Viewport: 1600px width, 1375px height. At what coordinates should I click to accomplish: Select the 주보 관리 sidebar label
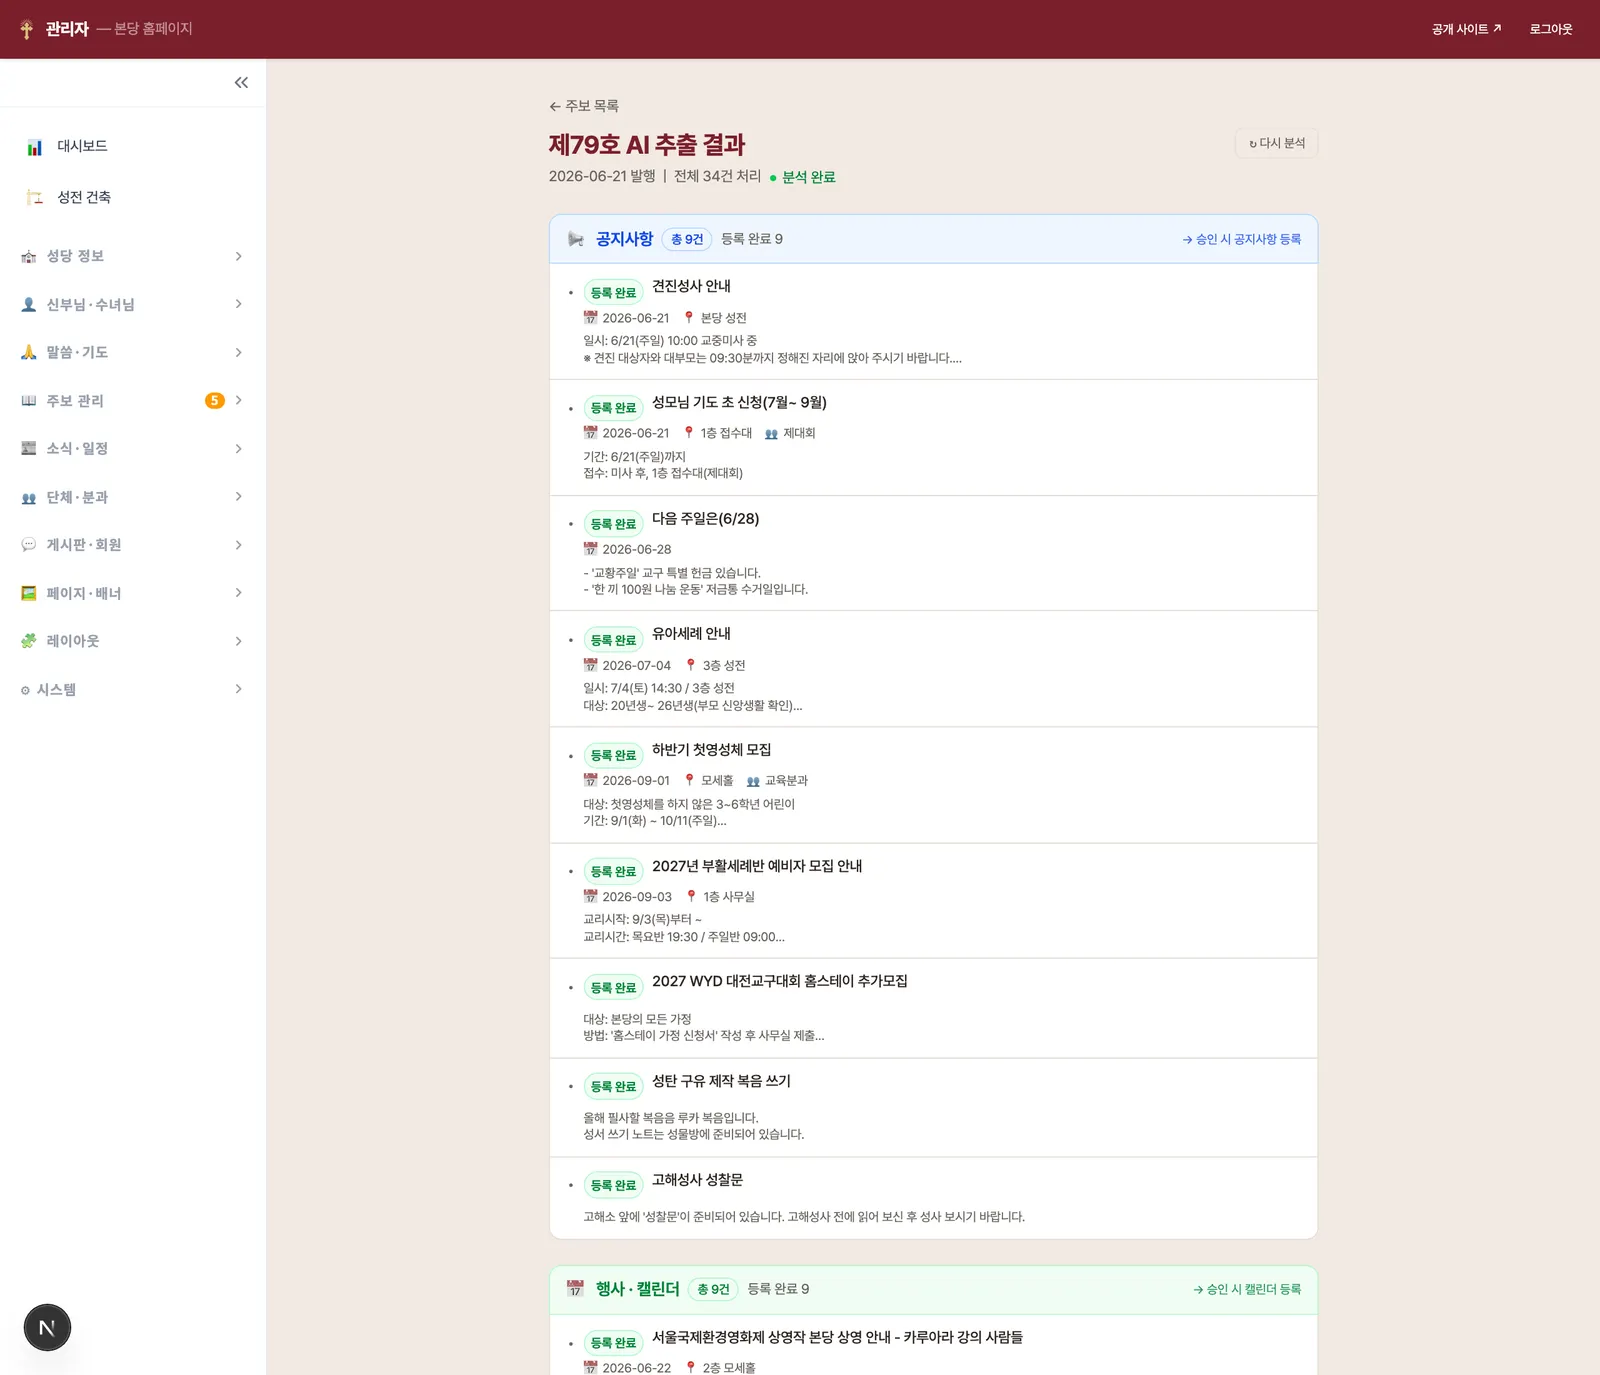(x=75, y=401)
